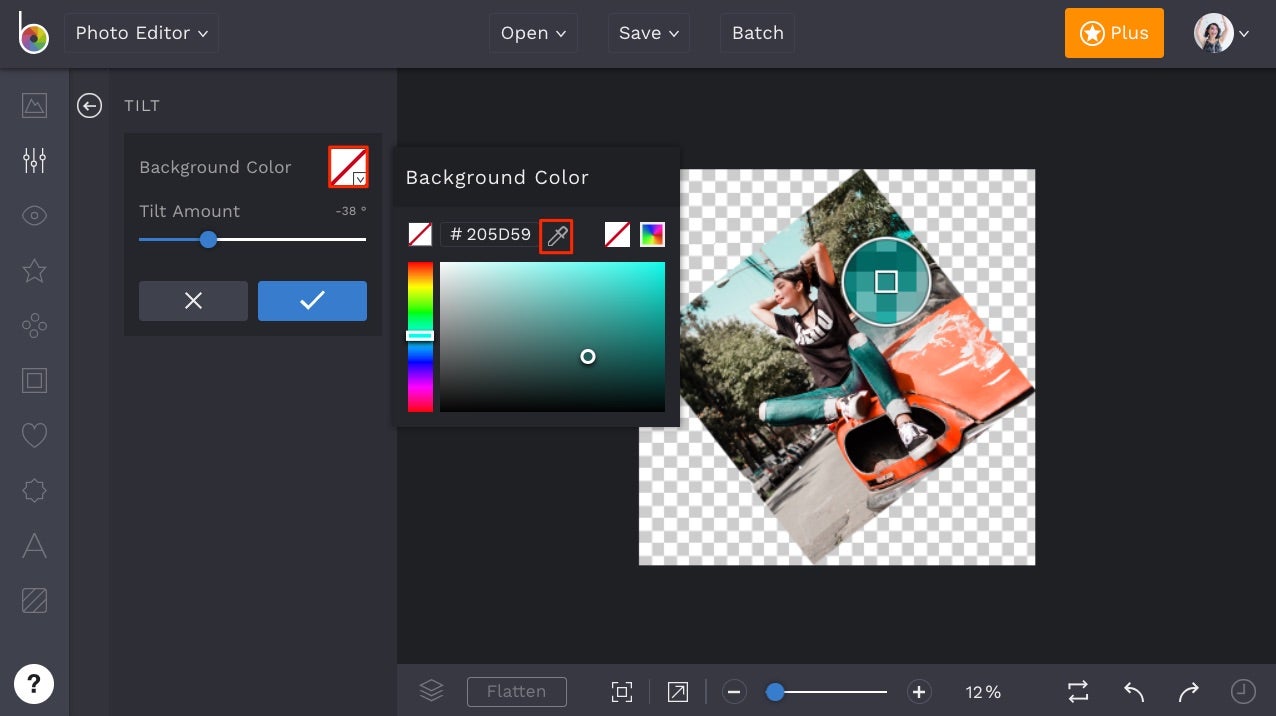Viewport: 1276px width, 716px height.
Task: Undo the last action
Action: tap(1133, 691)
